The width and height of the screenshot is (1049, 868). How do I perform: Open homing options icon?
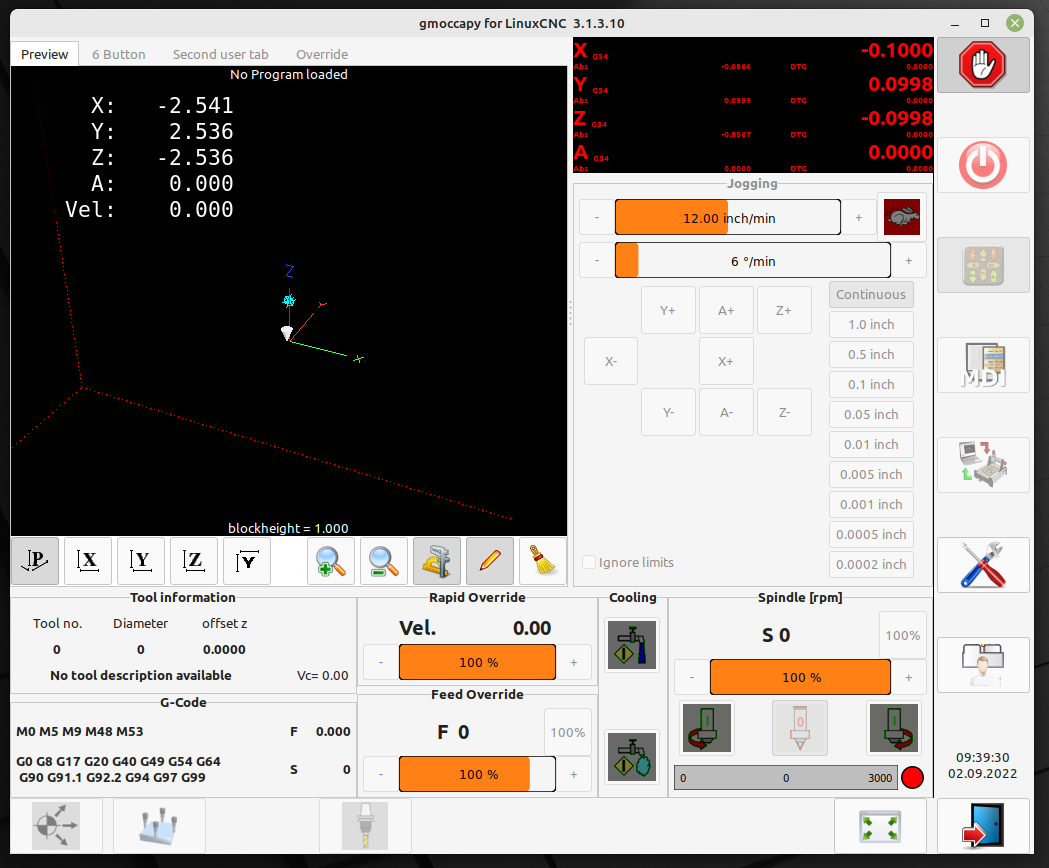pos(56,826)
